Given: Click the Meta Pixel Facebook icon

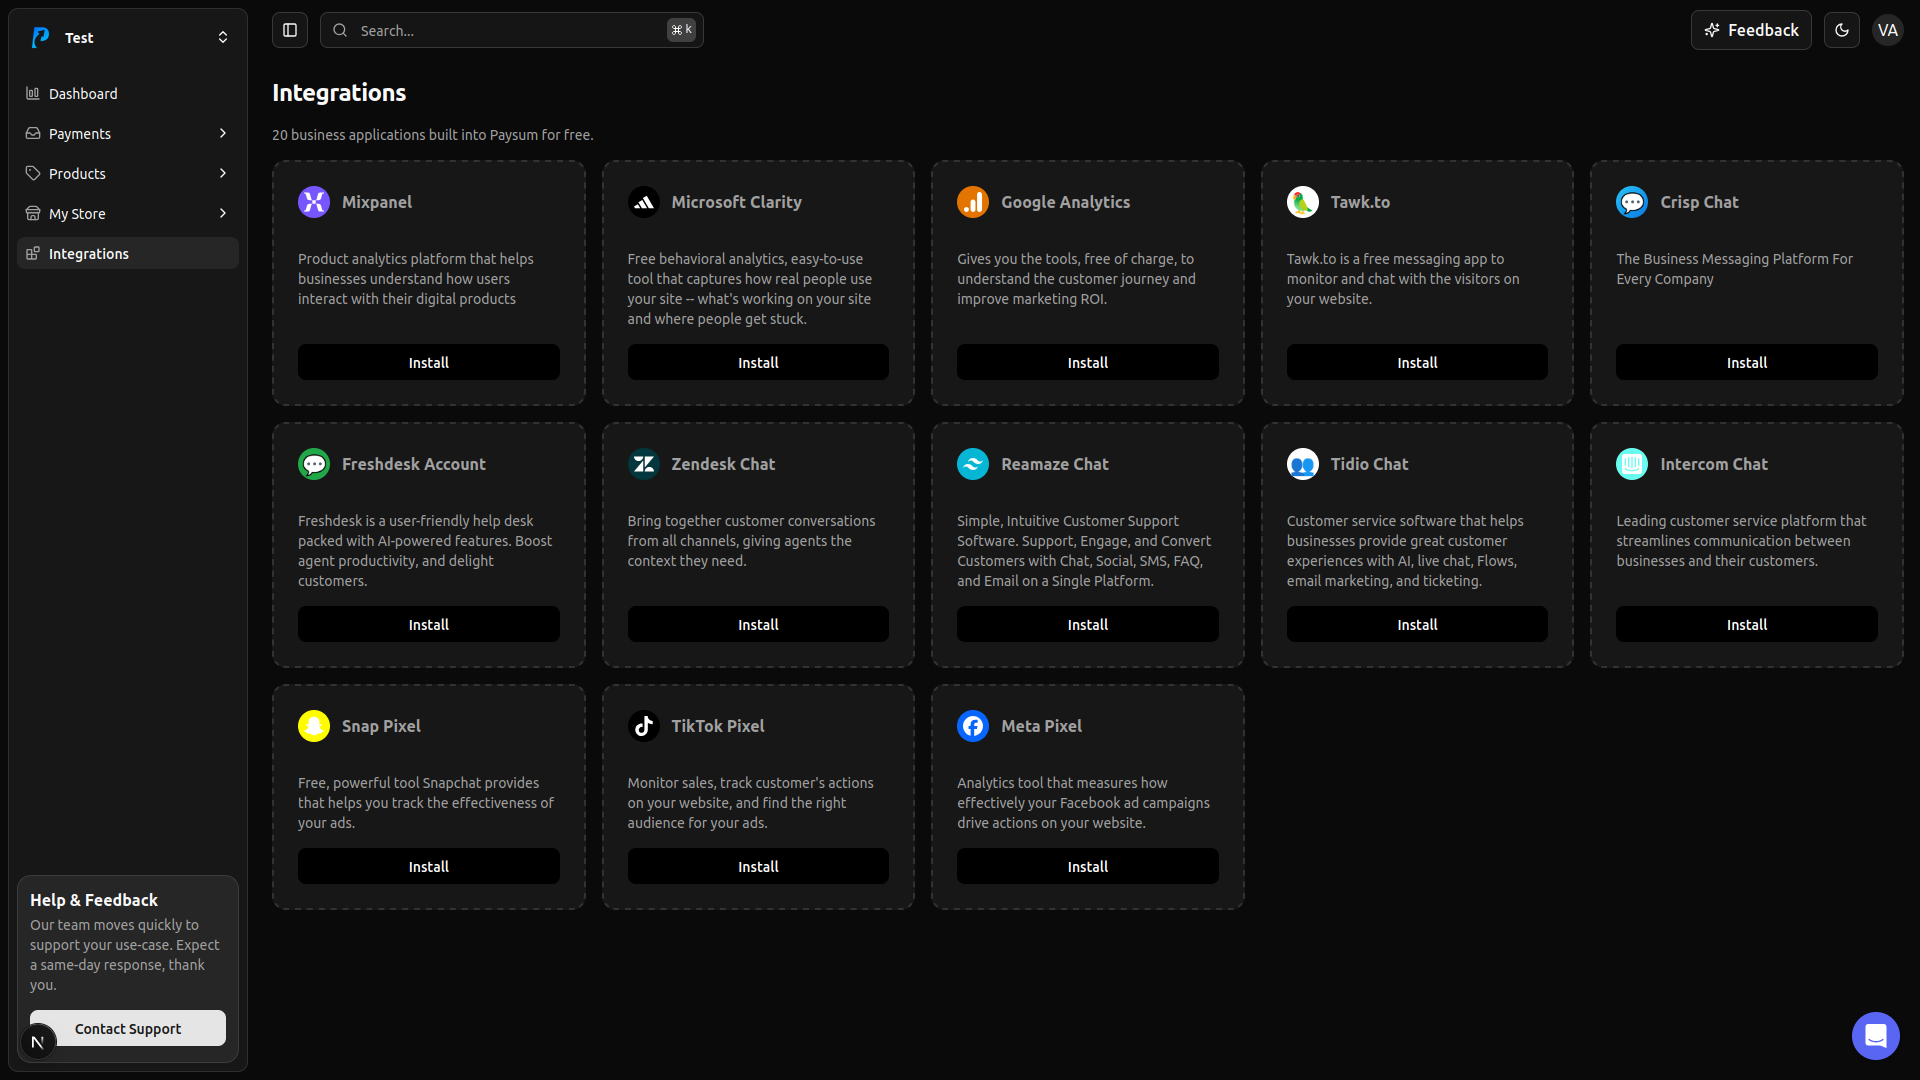Looking at the screenshot, I should click(x=973, y=726).
